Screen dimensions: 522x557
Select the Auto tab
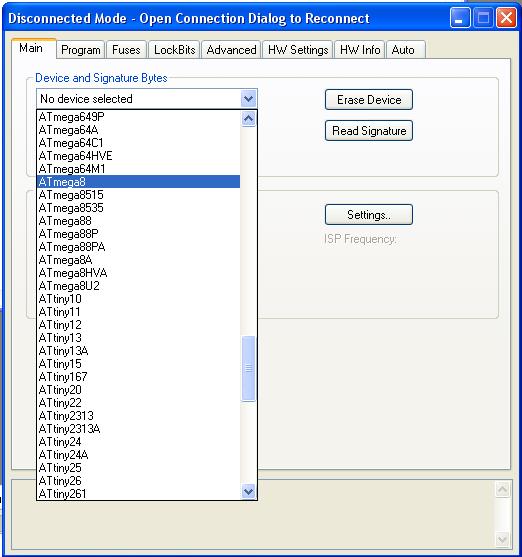tap(405, 49)
